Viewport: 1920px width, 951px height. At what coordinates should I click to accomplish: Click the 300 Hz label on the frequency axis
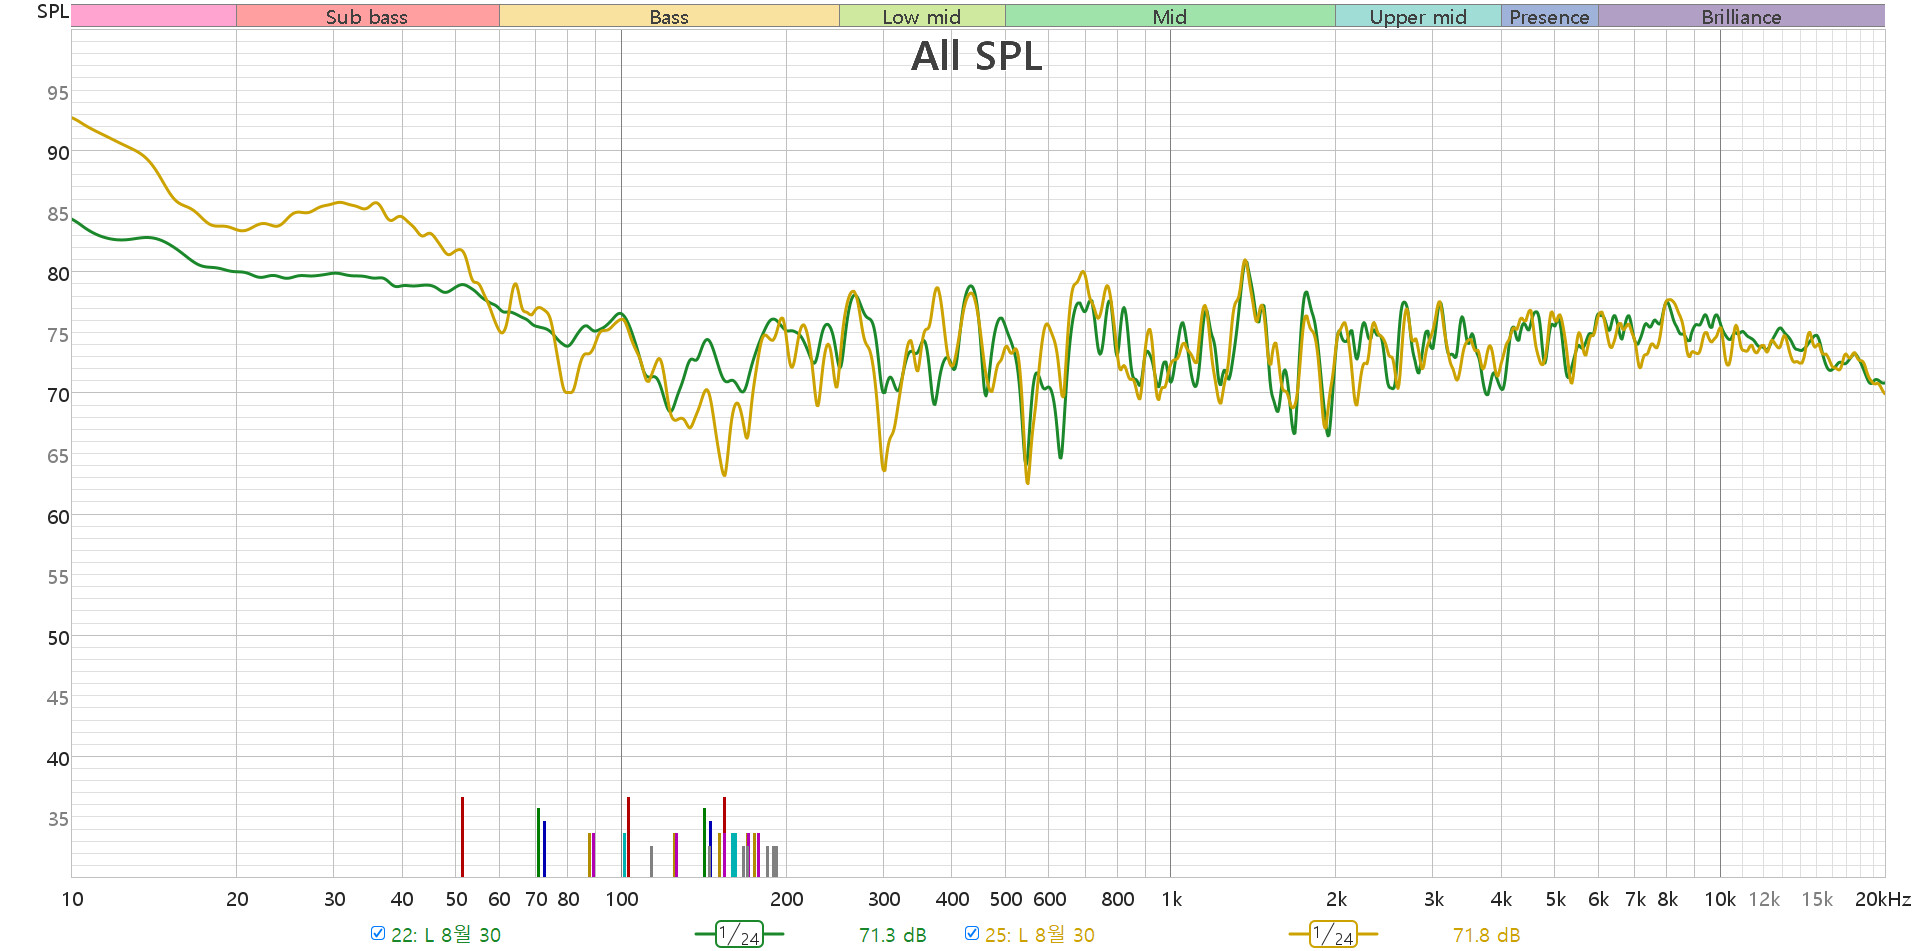[x=883, y=899]
